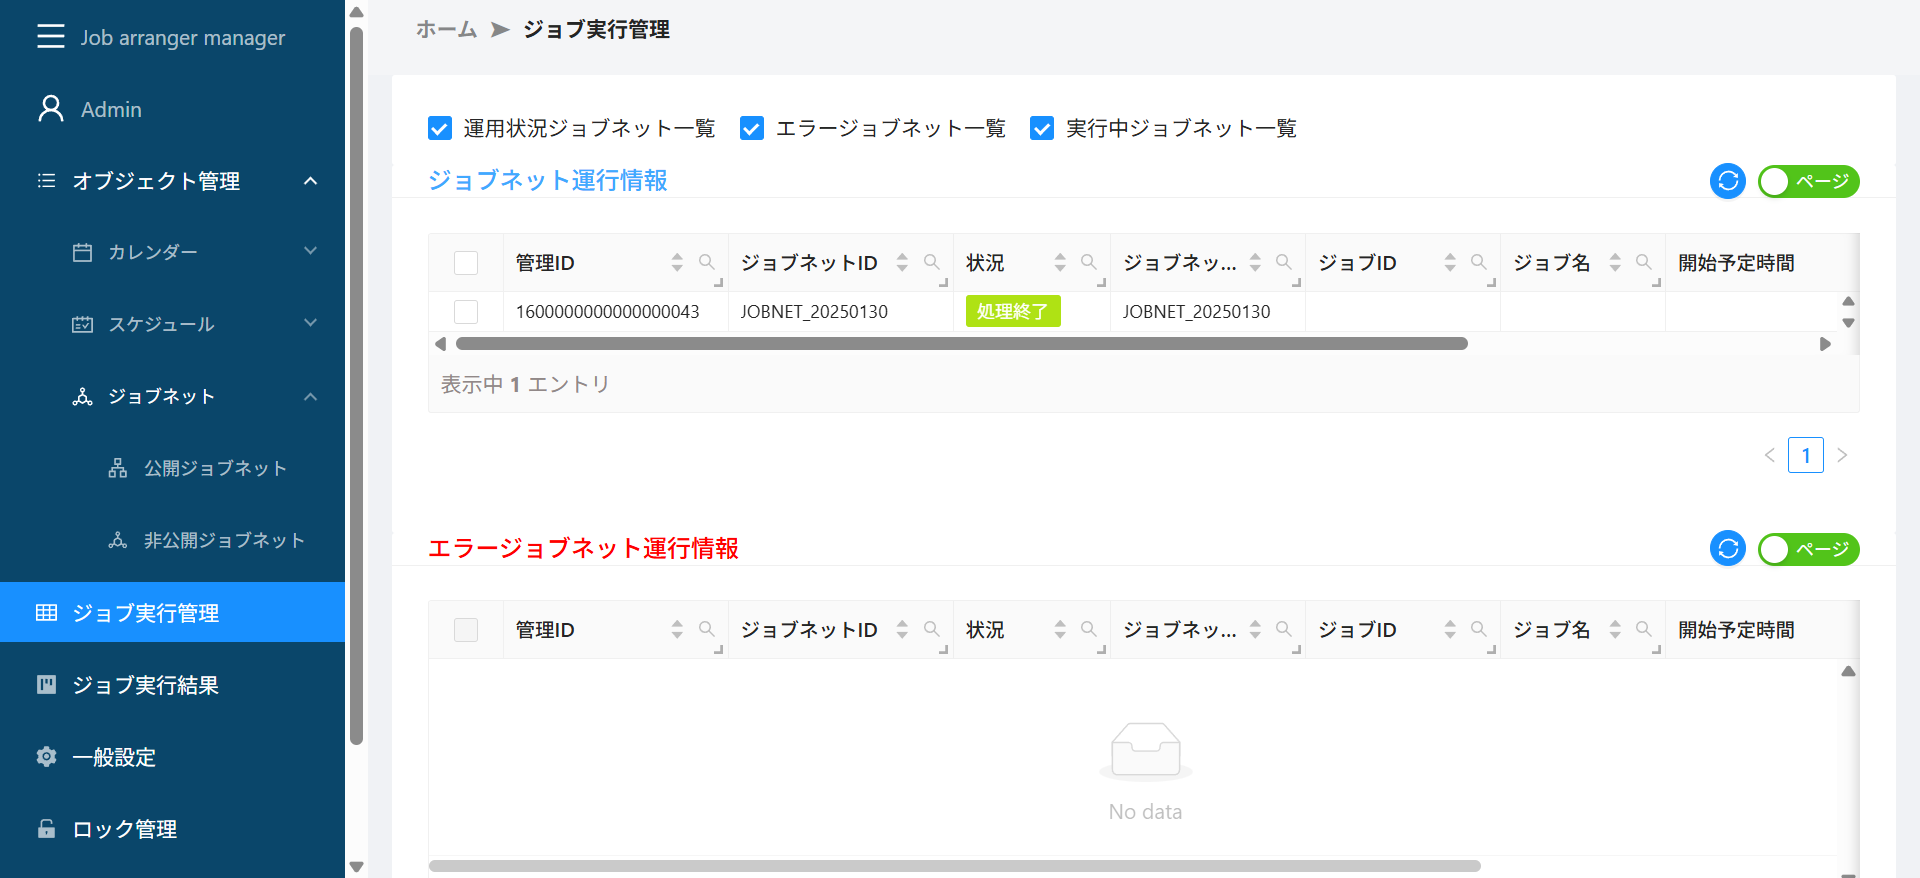Sort top table by ジョブネットID column
The image size is (1920, 878).
902,262
